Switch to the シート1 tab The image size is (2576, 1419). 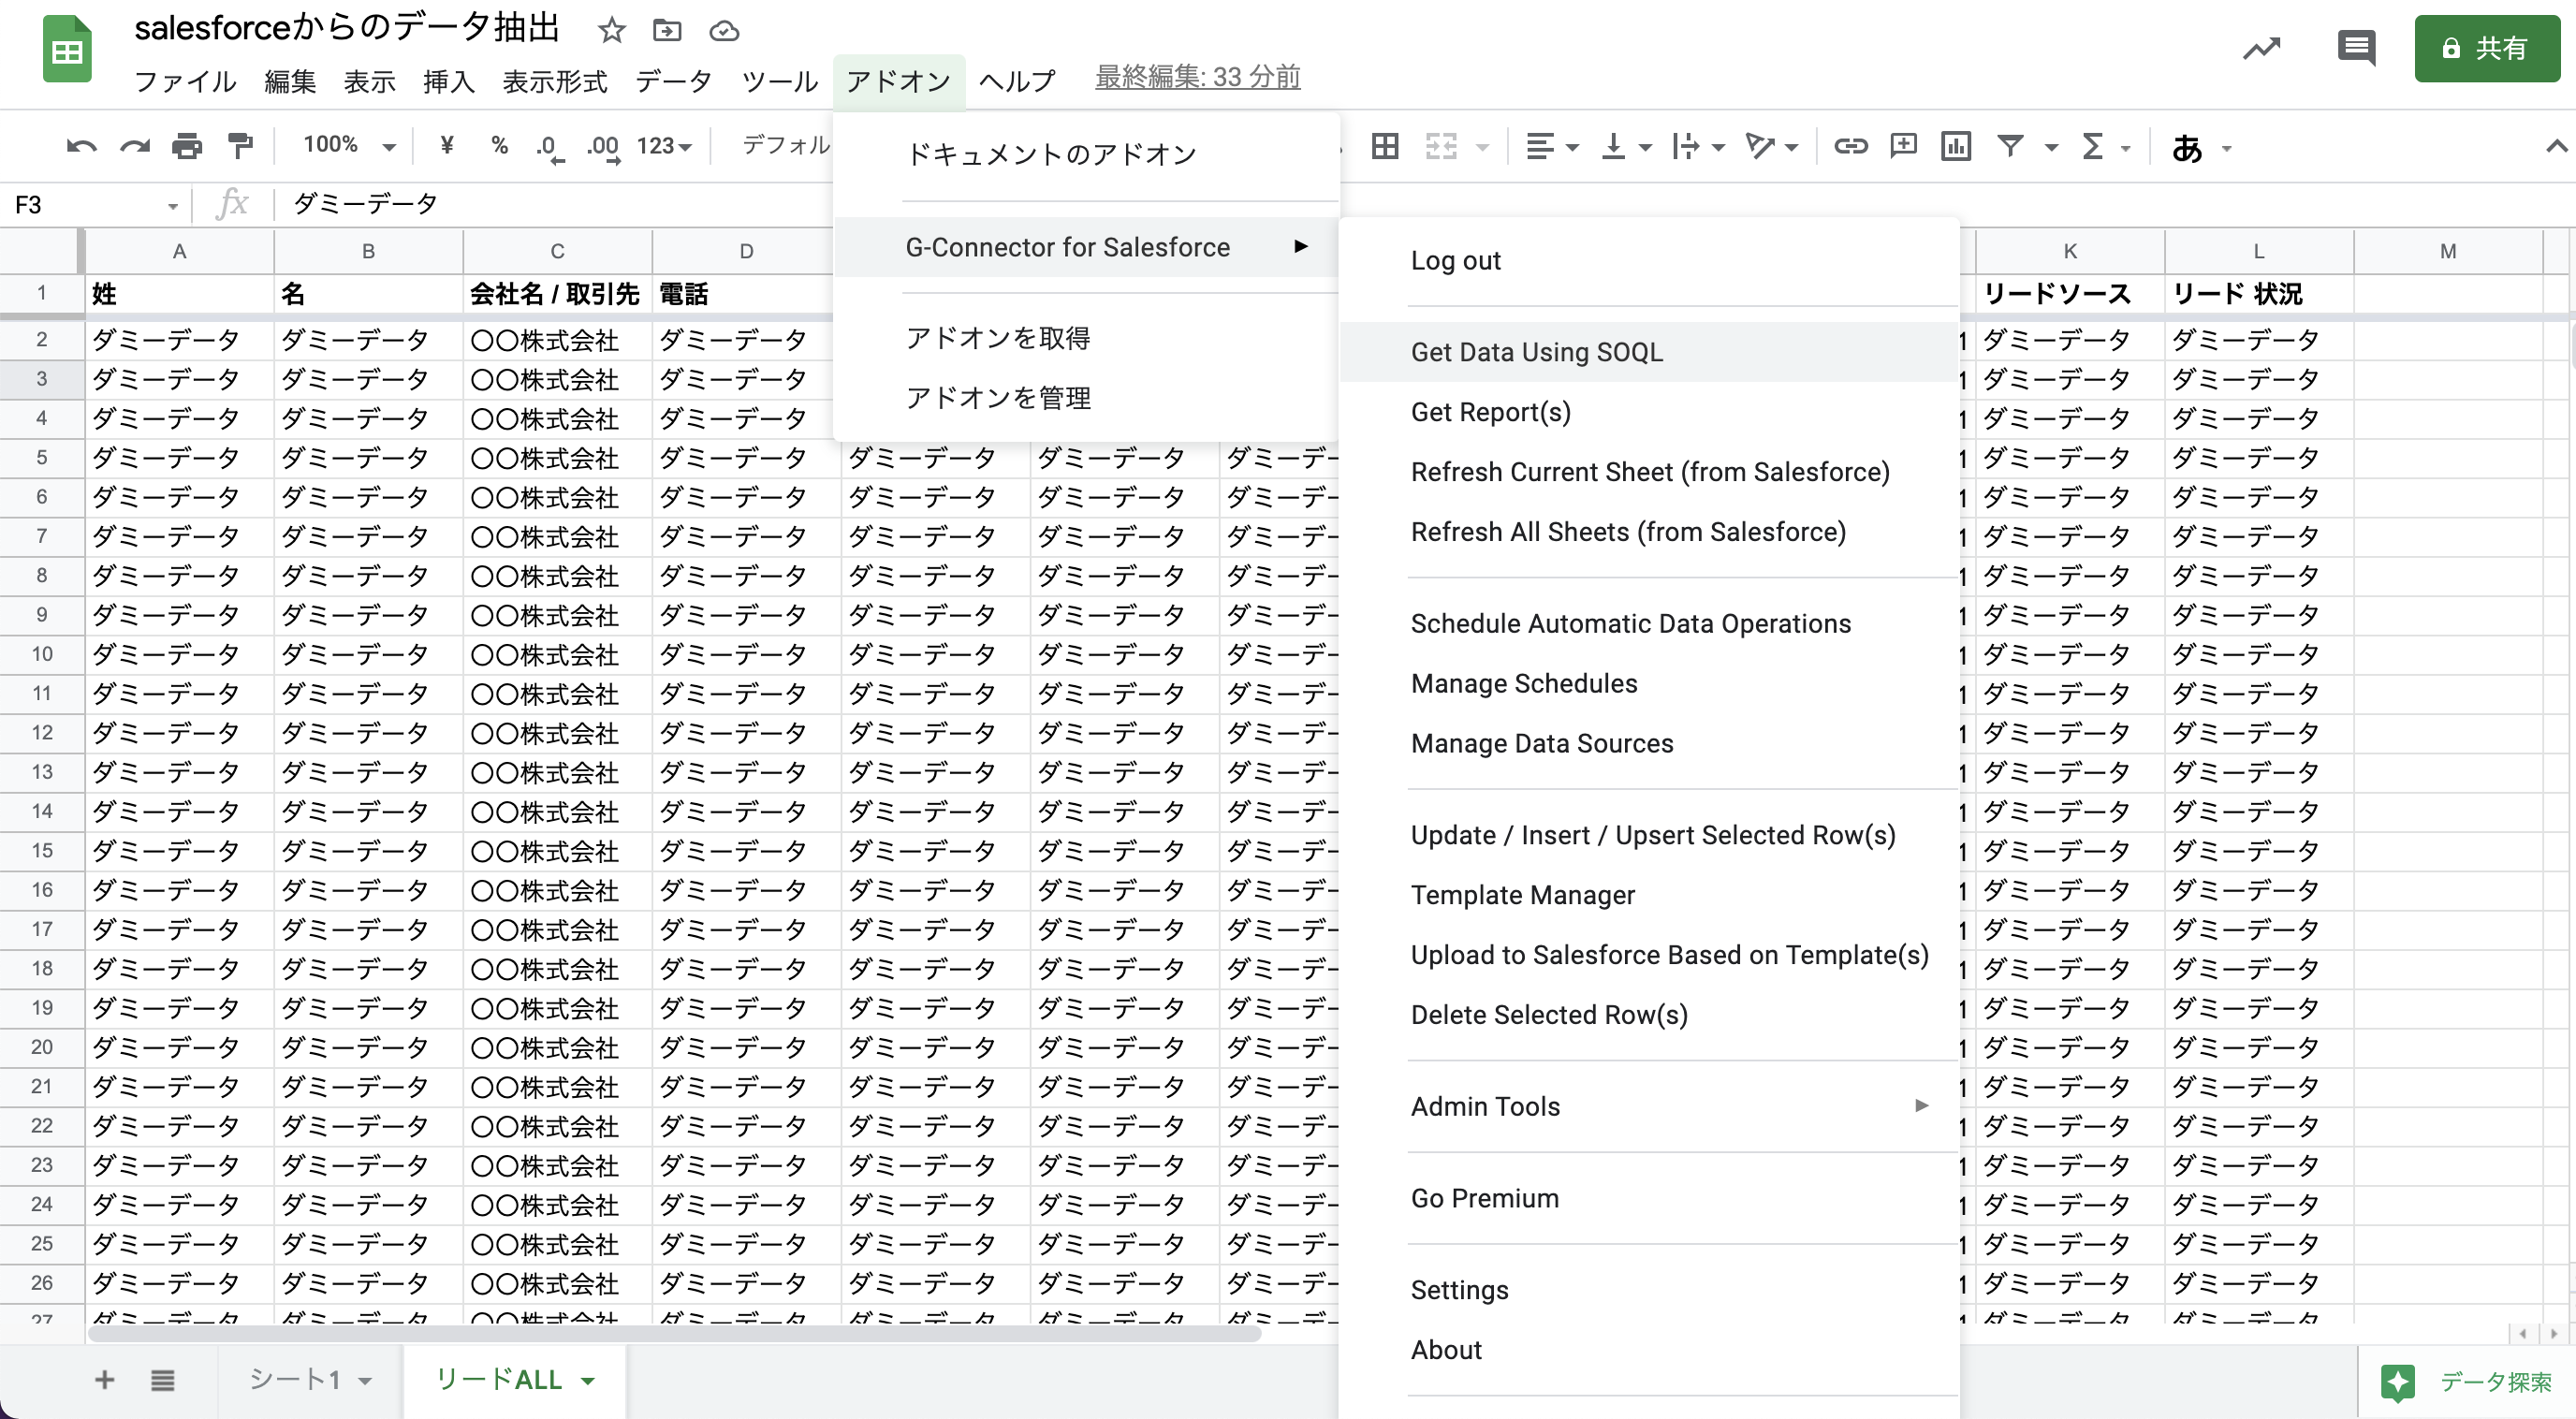[x=295, y=1380]
